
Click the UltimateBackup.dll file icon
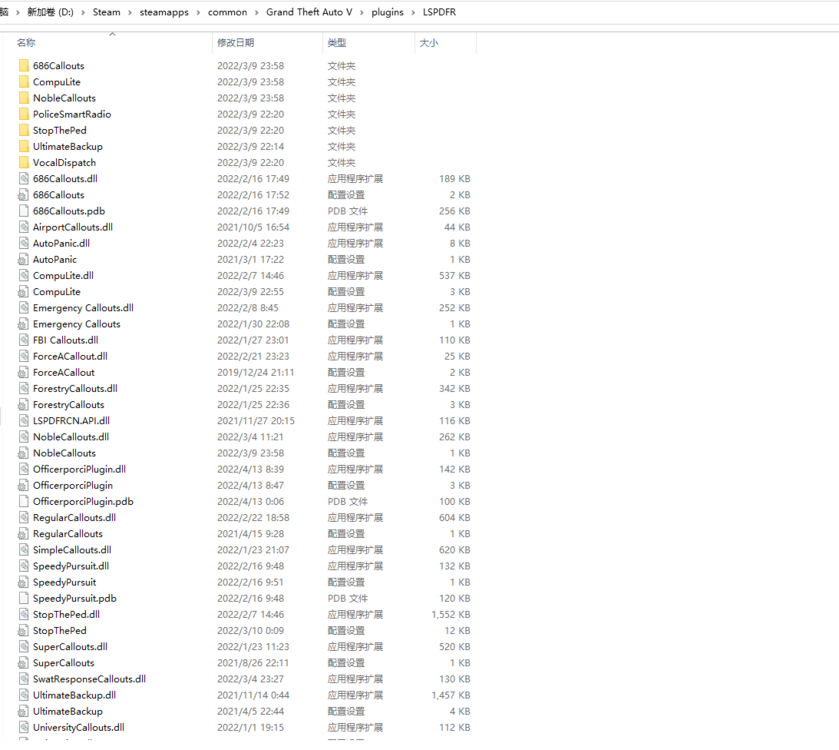click(x=22, y=695)
